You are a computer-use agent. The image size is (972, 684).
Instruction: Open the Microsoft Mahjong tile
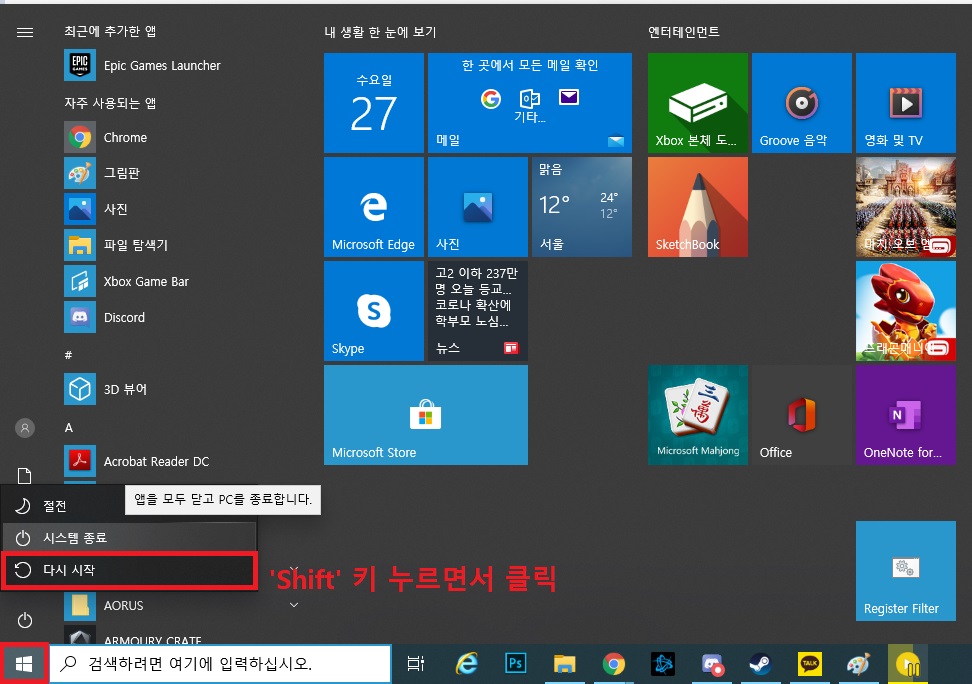tap(698, 415)
